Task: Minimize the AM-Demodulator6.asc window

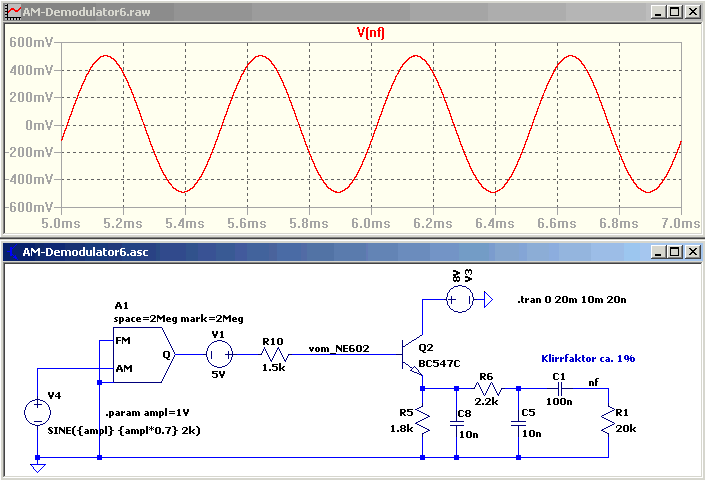Action: point(658,252)
